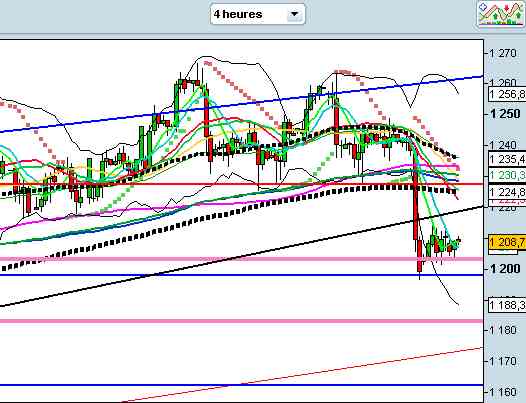Select the blue rising upper channel trendline
Viewport: 526px width, 403px height.
[242, 104]
